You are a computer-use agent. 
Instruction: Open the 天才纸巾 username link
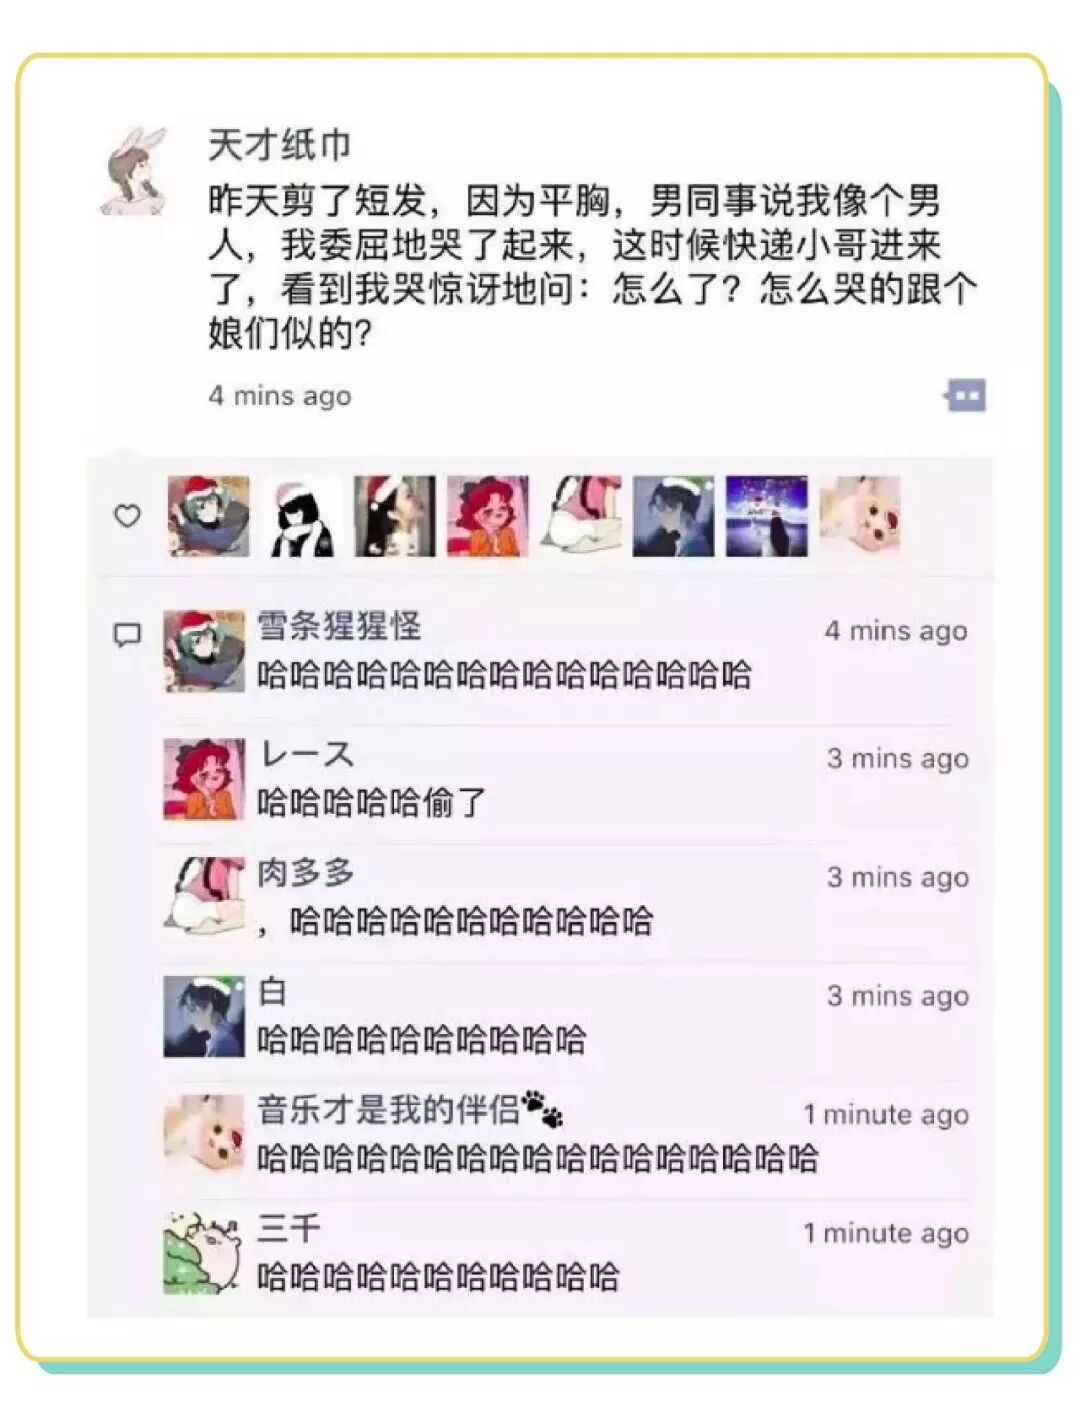(x=279, y=145)
